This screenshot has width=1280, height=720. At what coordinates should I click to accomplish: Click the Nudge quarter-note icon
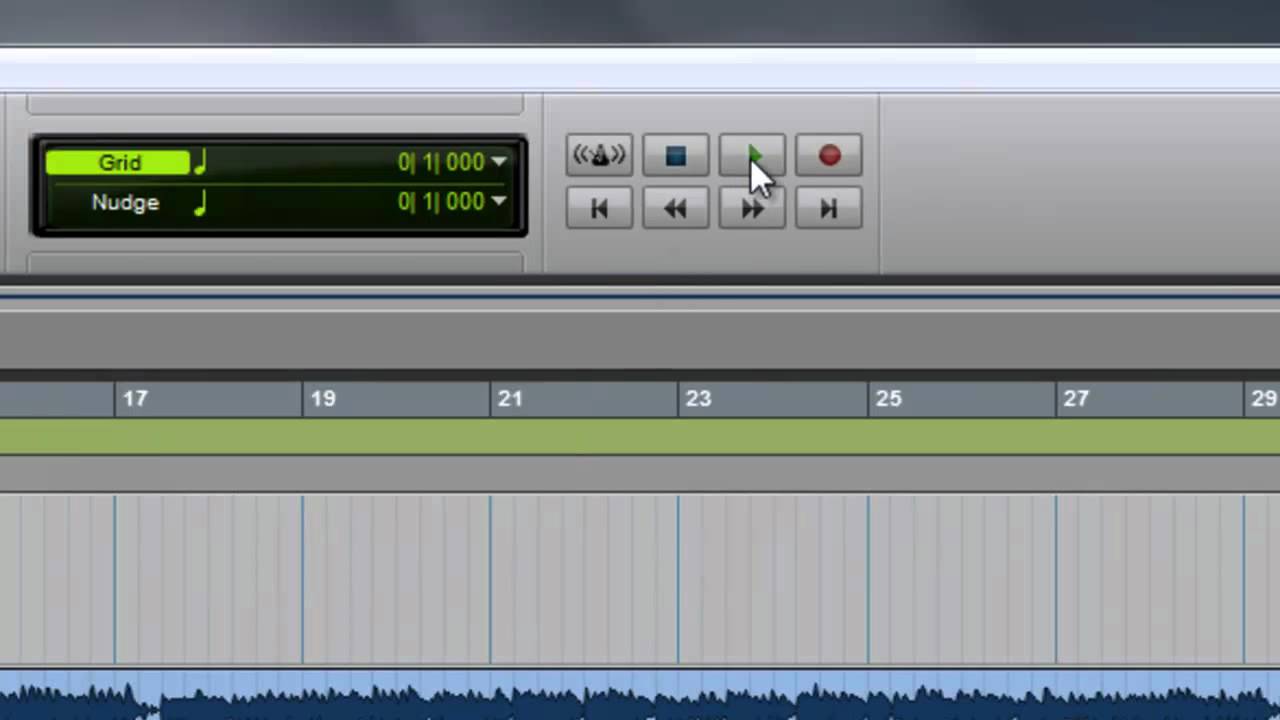(199, 202)
